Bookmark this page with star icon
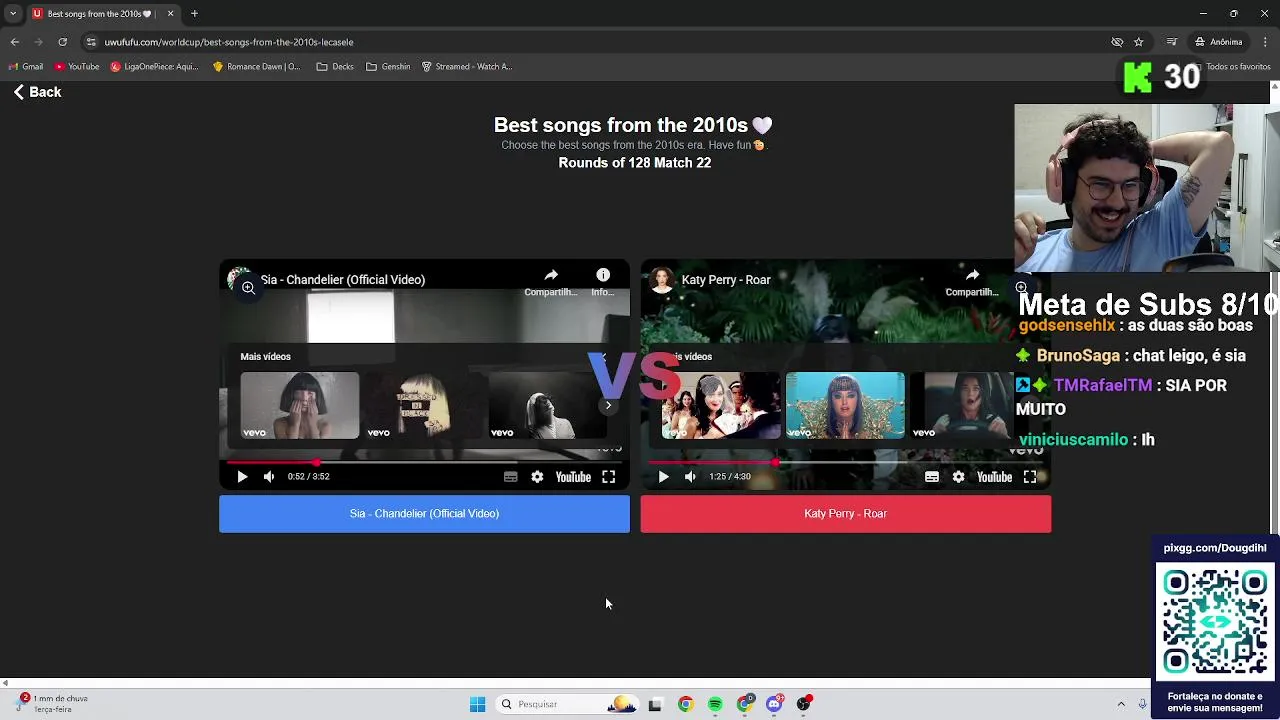Viewport: 1280px width, 720px height. [1138, 42]
